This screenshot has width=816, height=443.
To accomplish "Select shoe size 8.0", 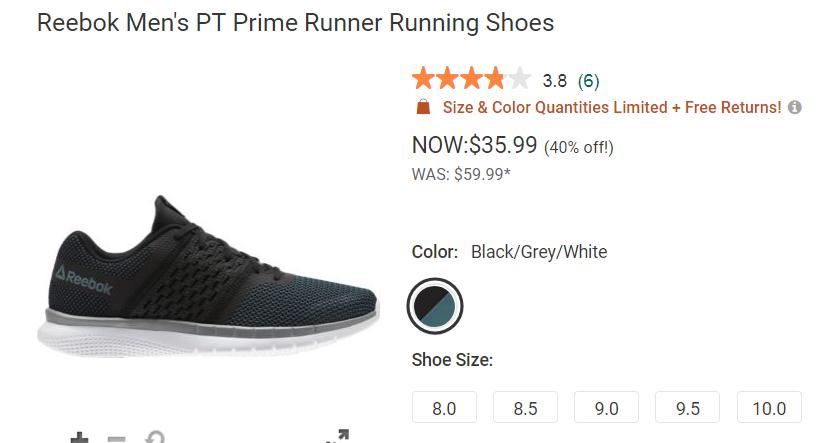I will click(444, 408).
